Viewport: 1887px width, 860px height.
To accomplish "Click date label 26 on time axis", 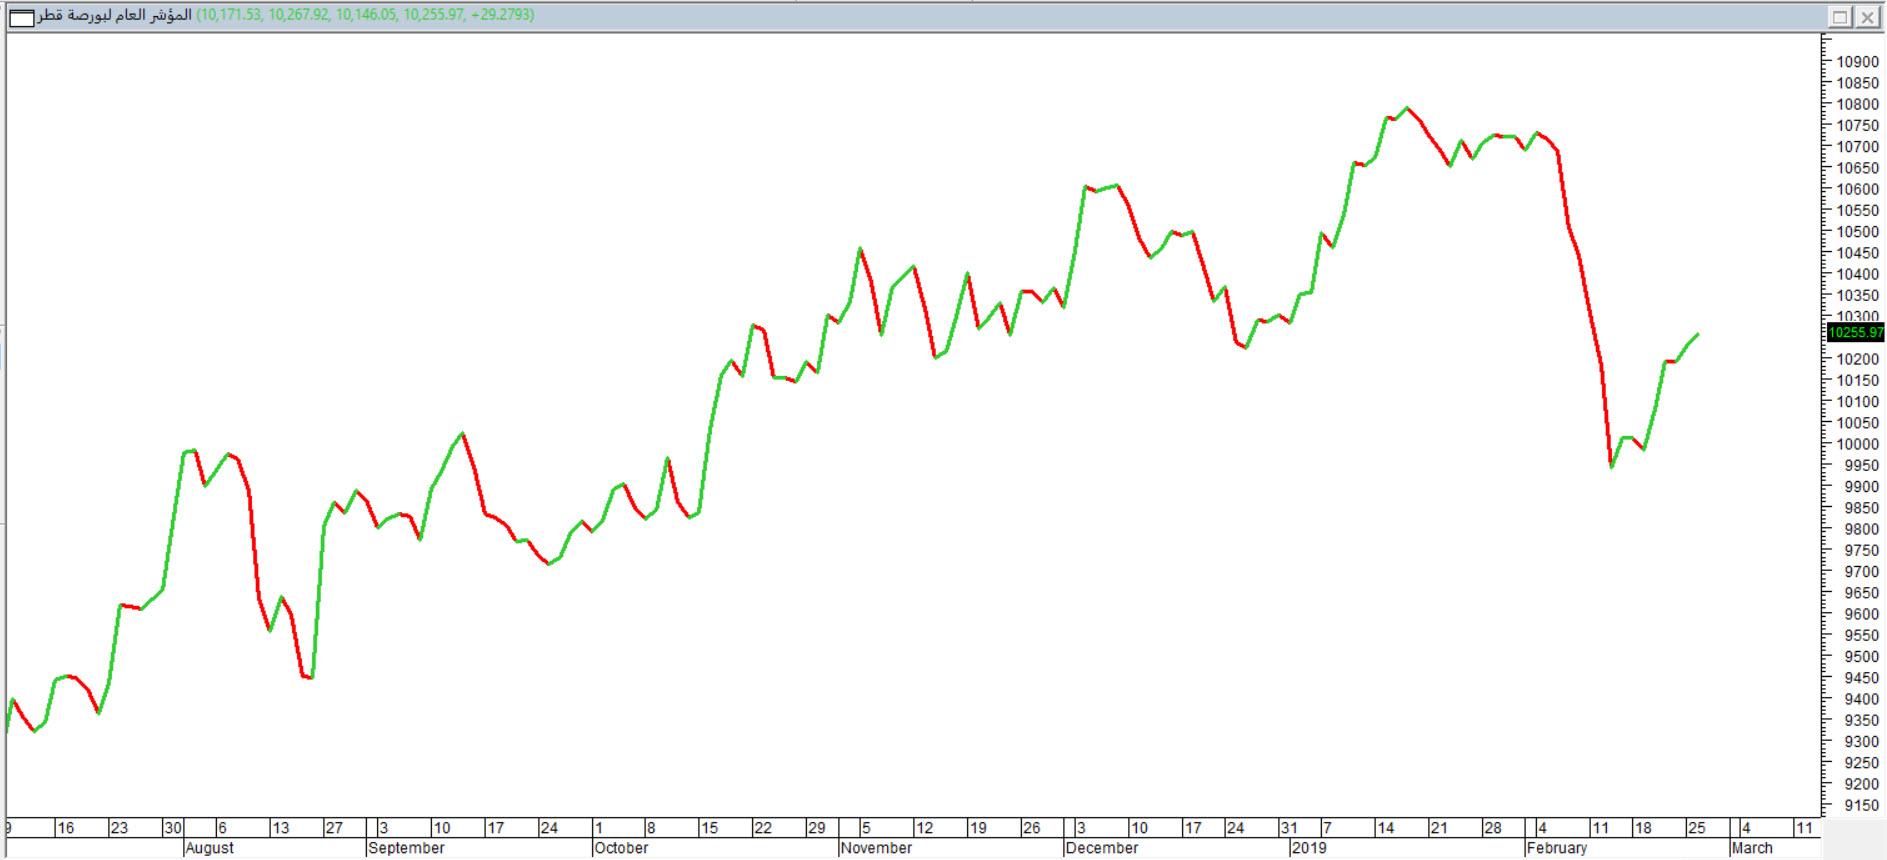I will pyautogui.click(x=1032, y=828).
